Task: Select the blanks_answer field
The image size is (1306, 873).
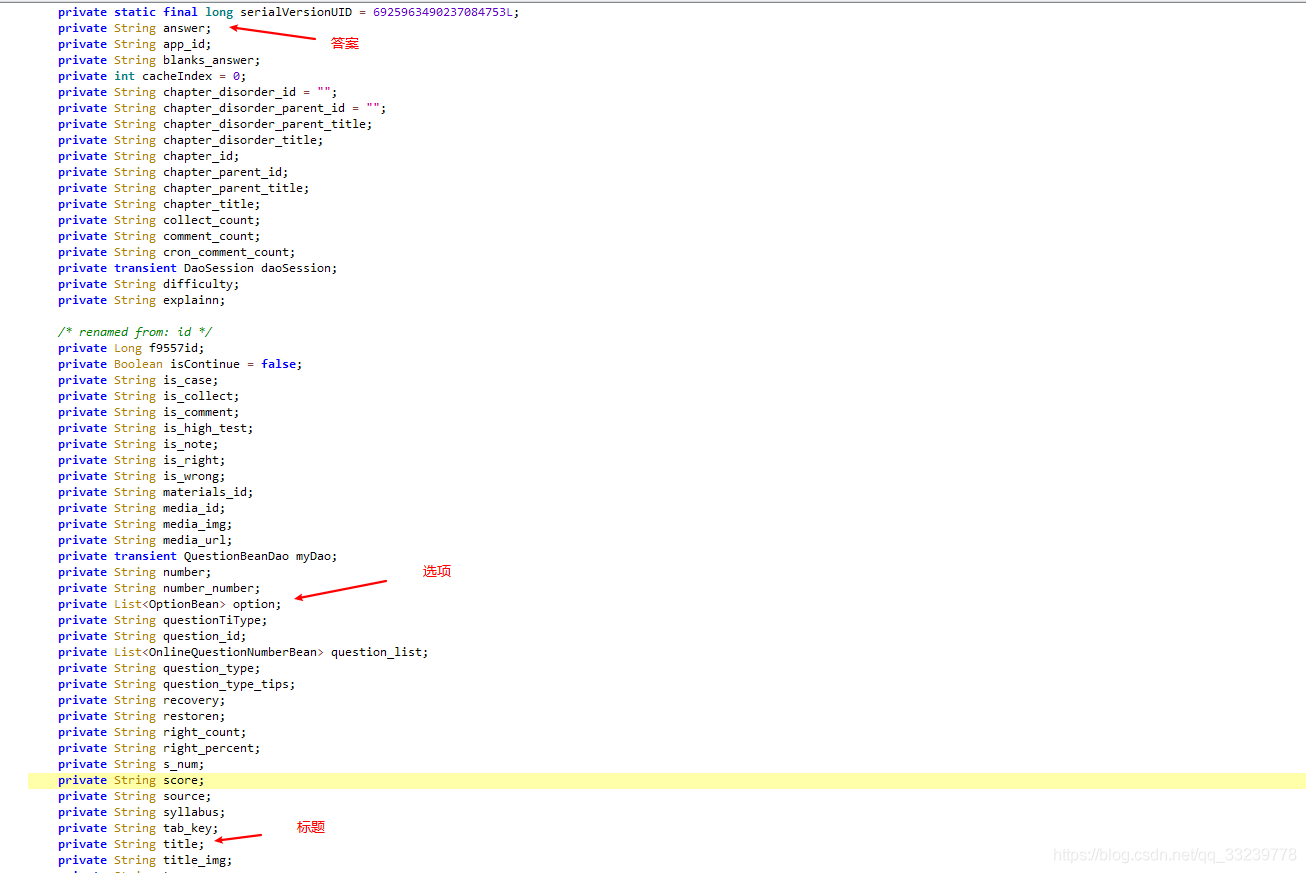Action: [x=159, y=60]
